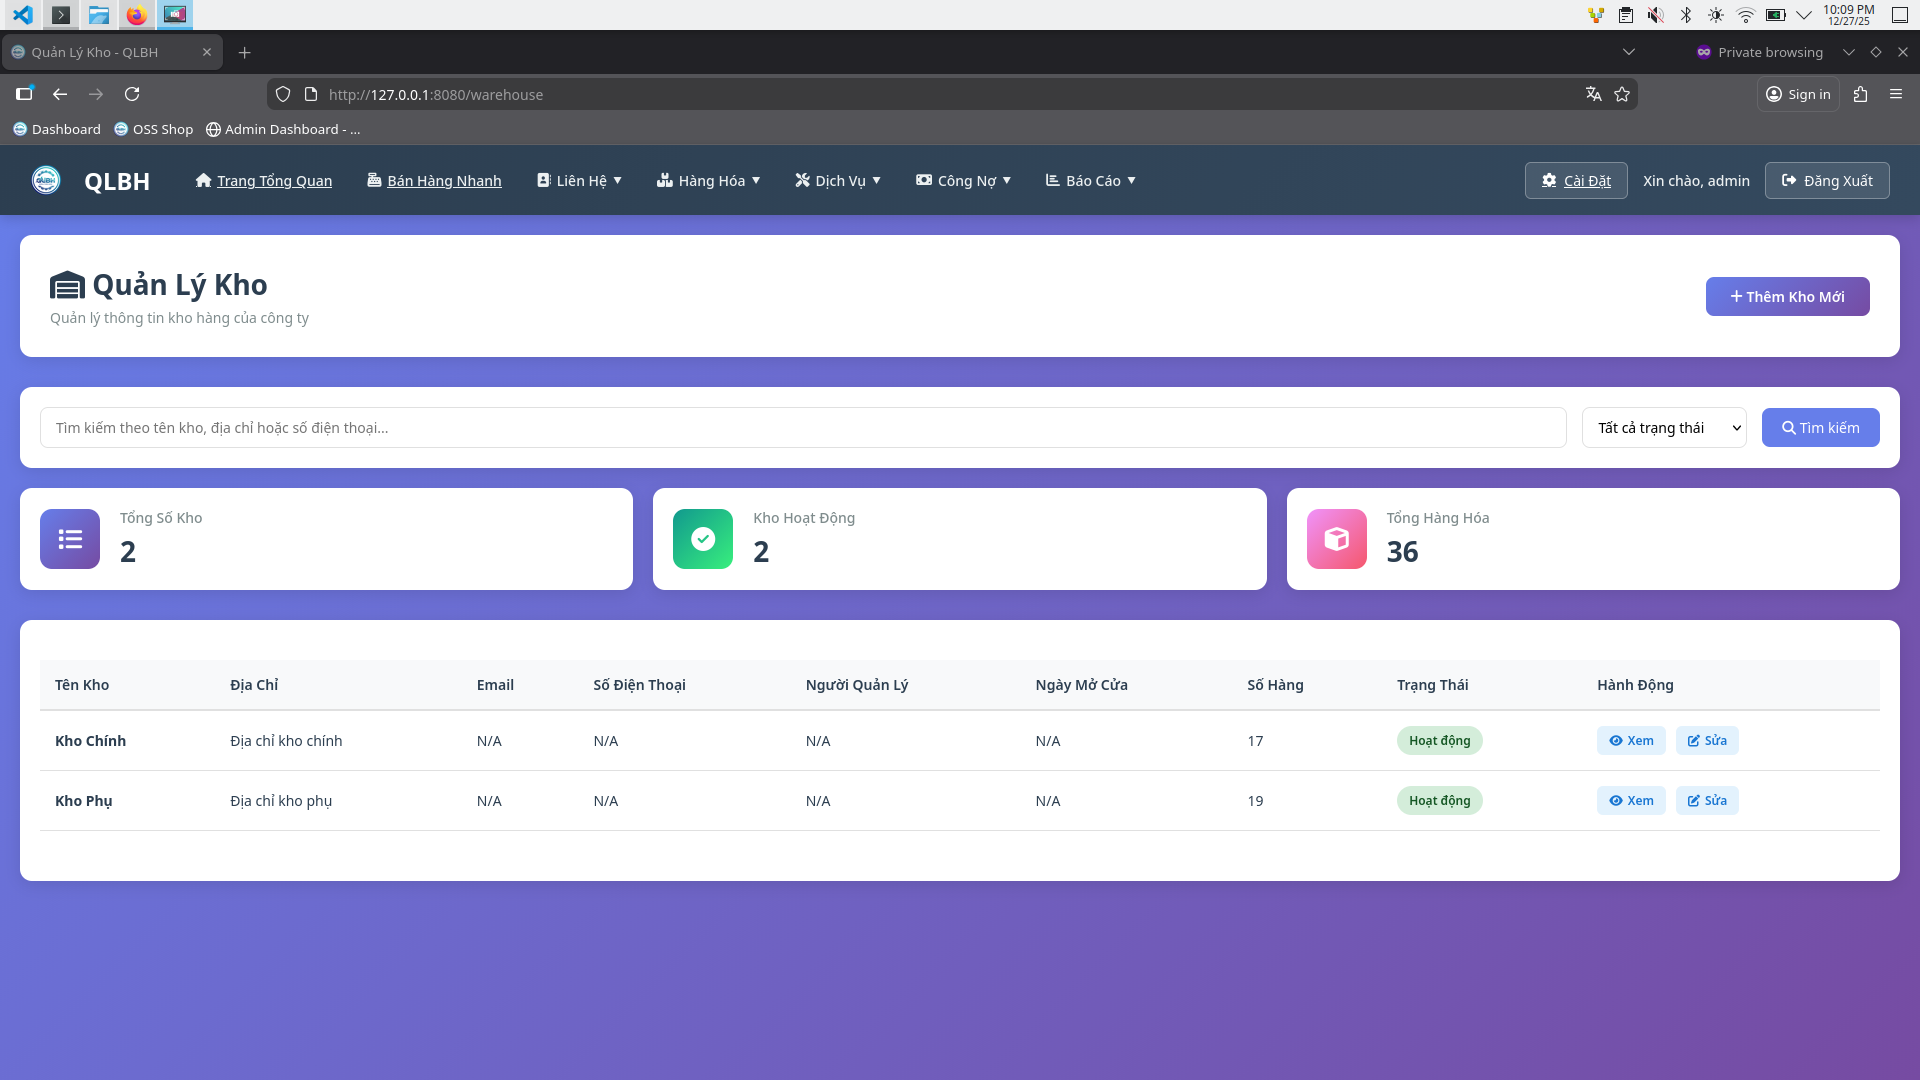
Task: Click the browser translate page icon
Action: point(1593,94)
